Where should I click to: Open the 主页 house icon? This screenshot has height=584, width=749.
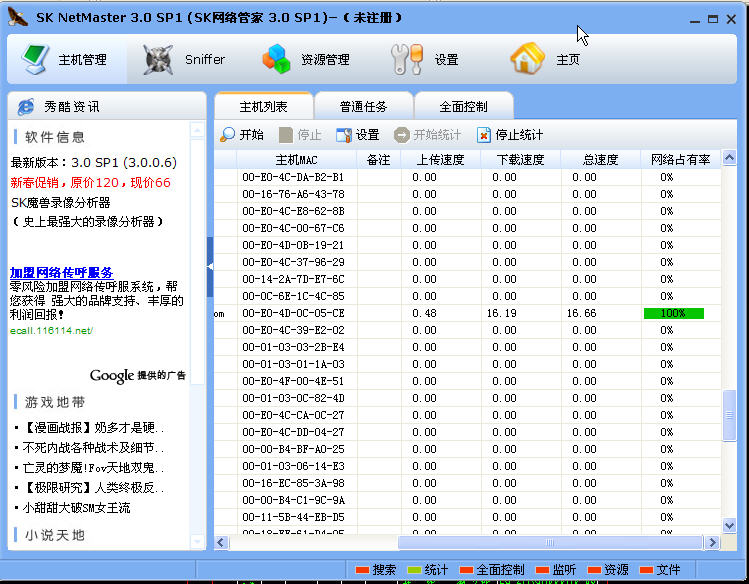pyautogui.click(x=527, y=59)
